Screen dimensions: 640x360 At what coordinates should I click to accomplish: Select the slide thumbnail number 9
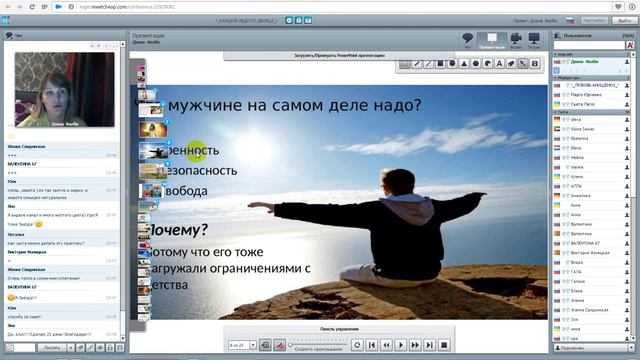click(153, 171)
